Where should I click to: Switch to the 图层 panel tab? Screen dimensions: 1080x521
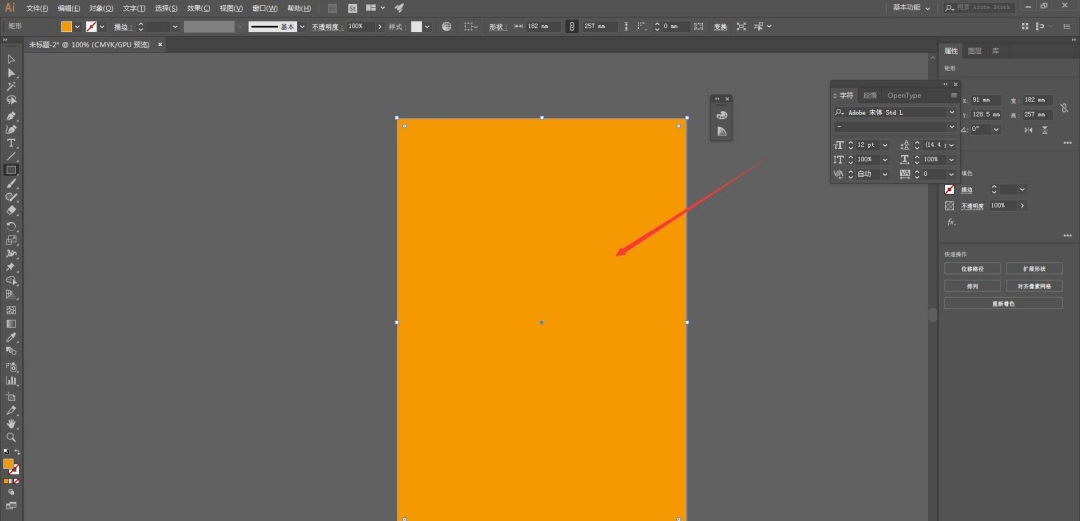click(974, 51)
